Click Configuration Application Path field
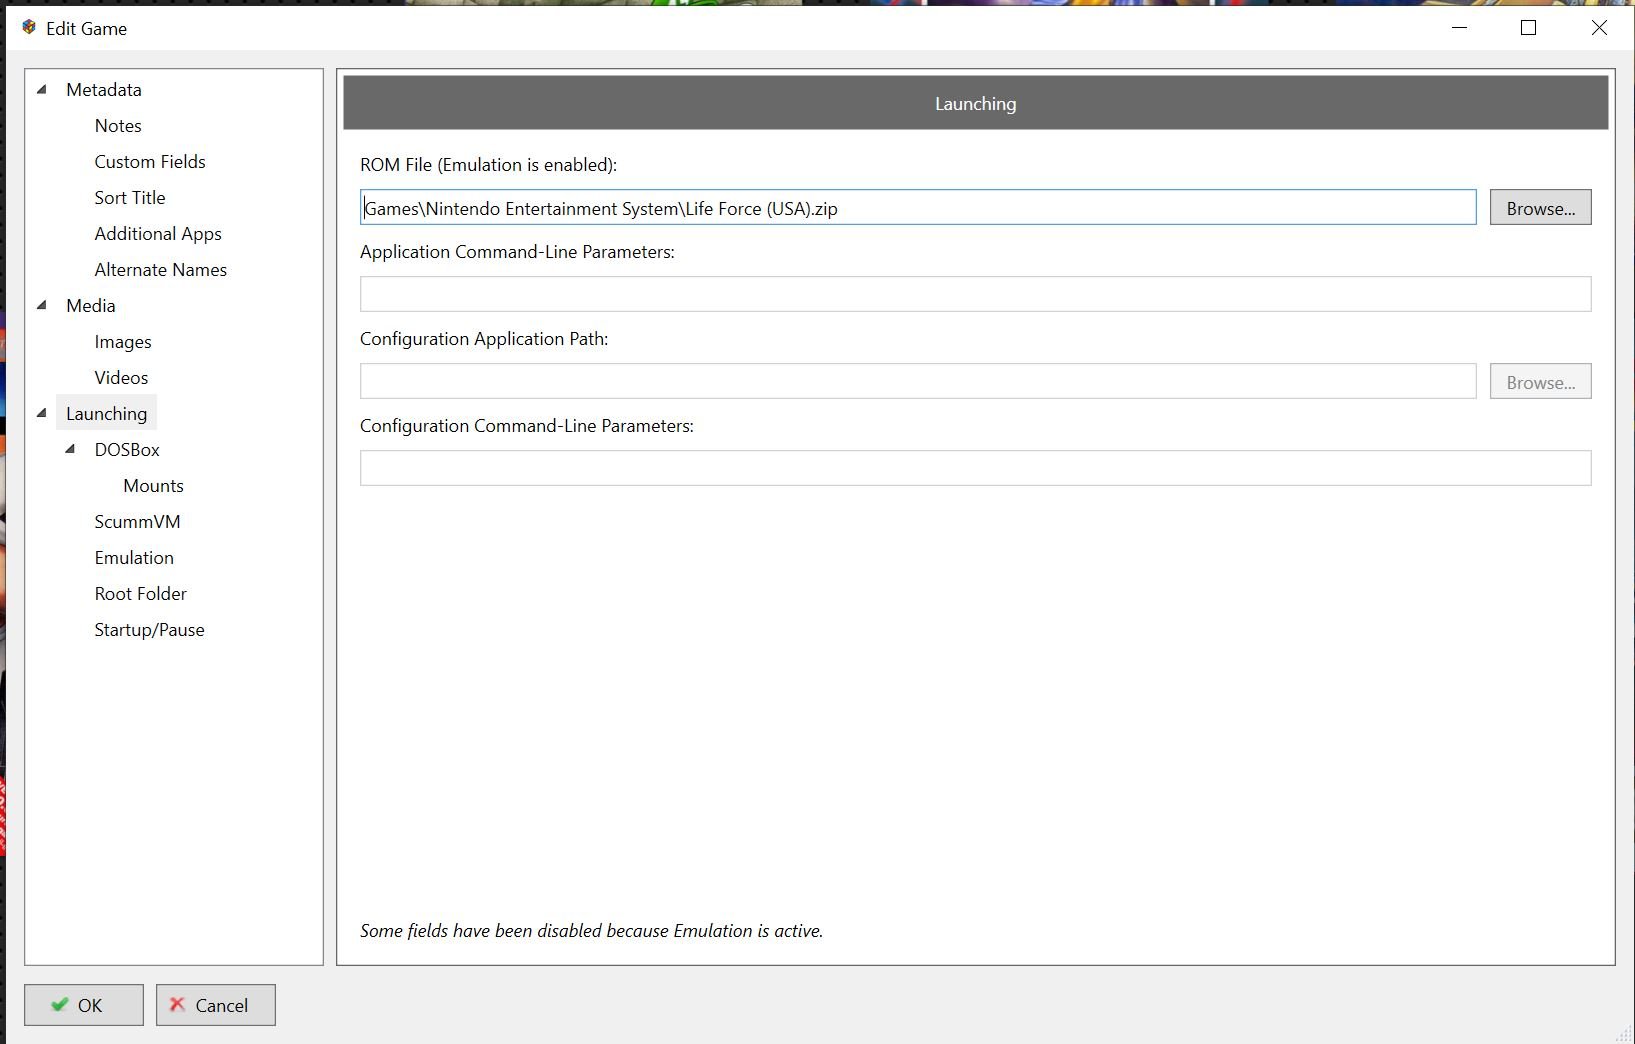The image size is (1635, 1044). (918, 381)
